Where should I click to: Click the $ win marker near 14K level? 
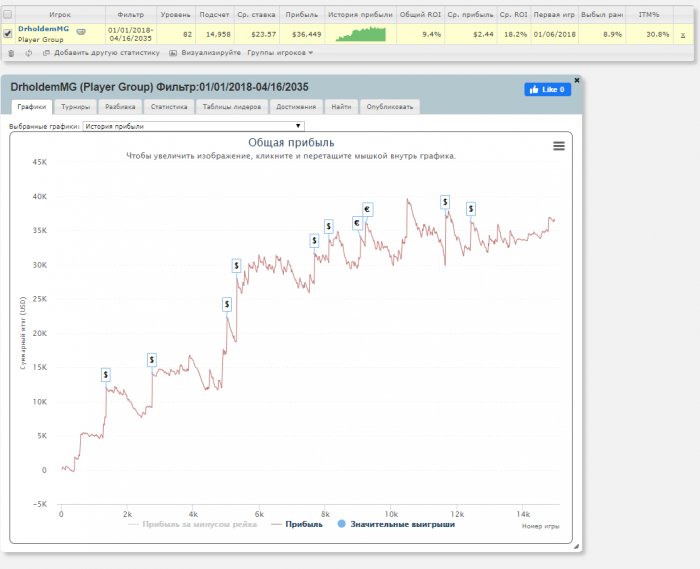(152, 360)
